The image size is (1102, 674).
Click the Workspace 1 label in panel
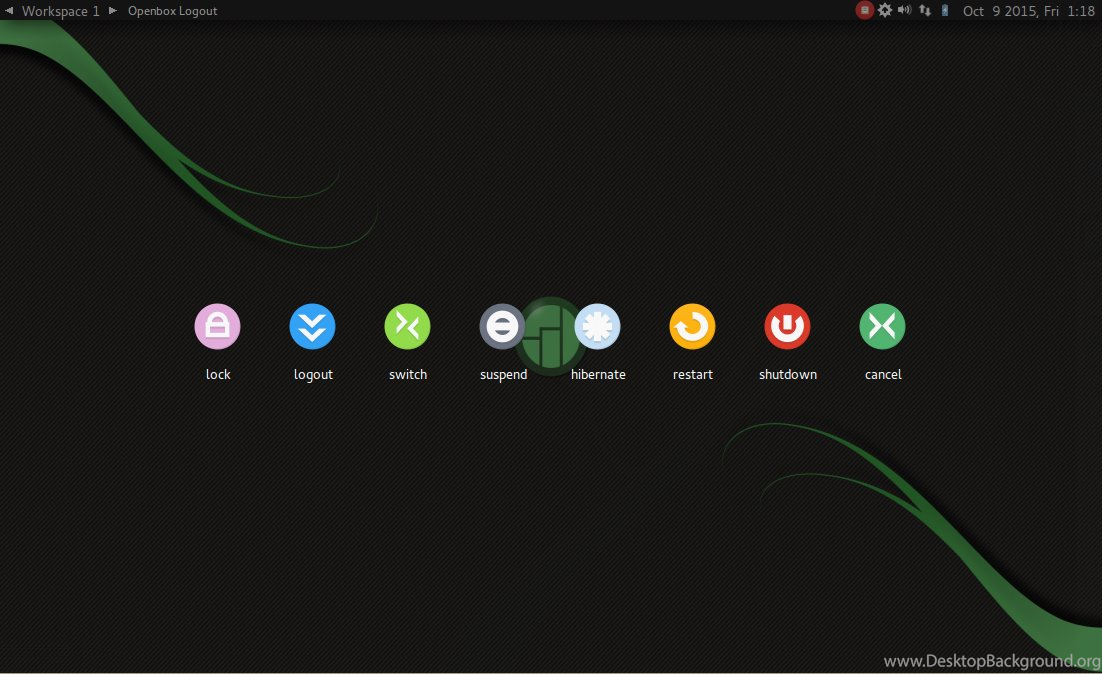point(60,11)
